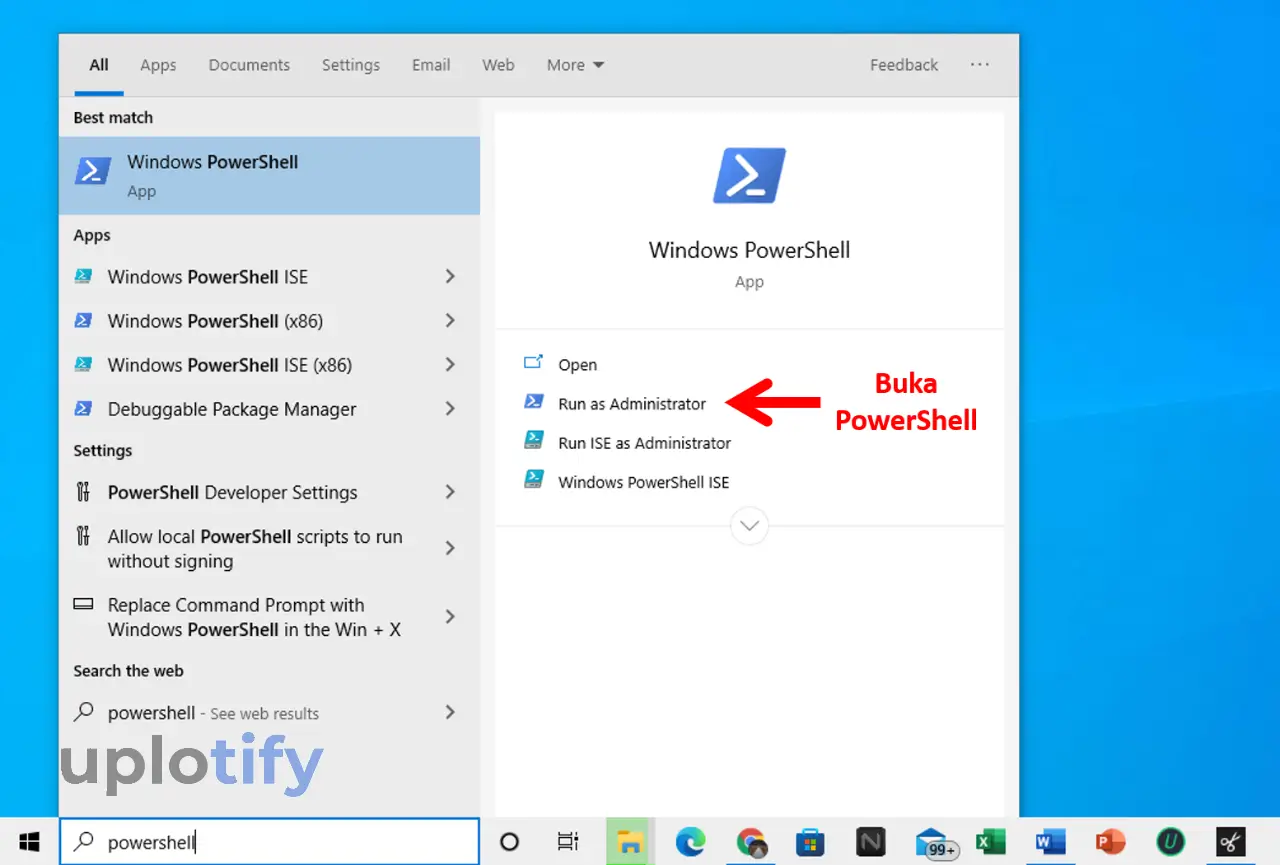Viewport: 1280px width, 865px height.
Task: Click the Run ISE as Administrator icon
Action: (x=534, y=440)
